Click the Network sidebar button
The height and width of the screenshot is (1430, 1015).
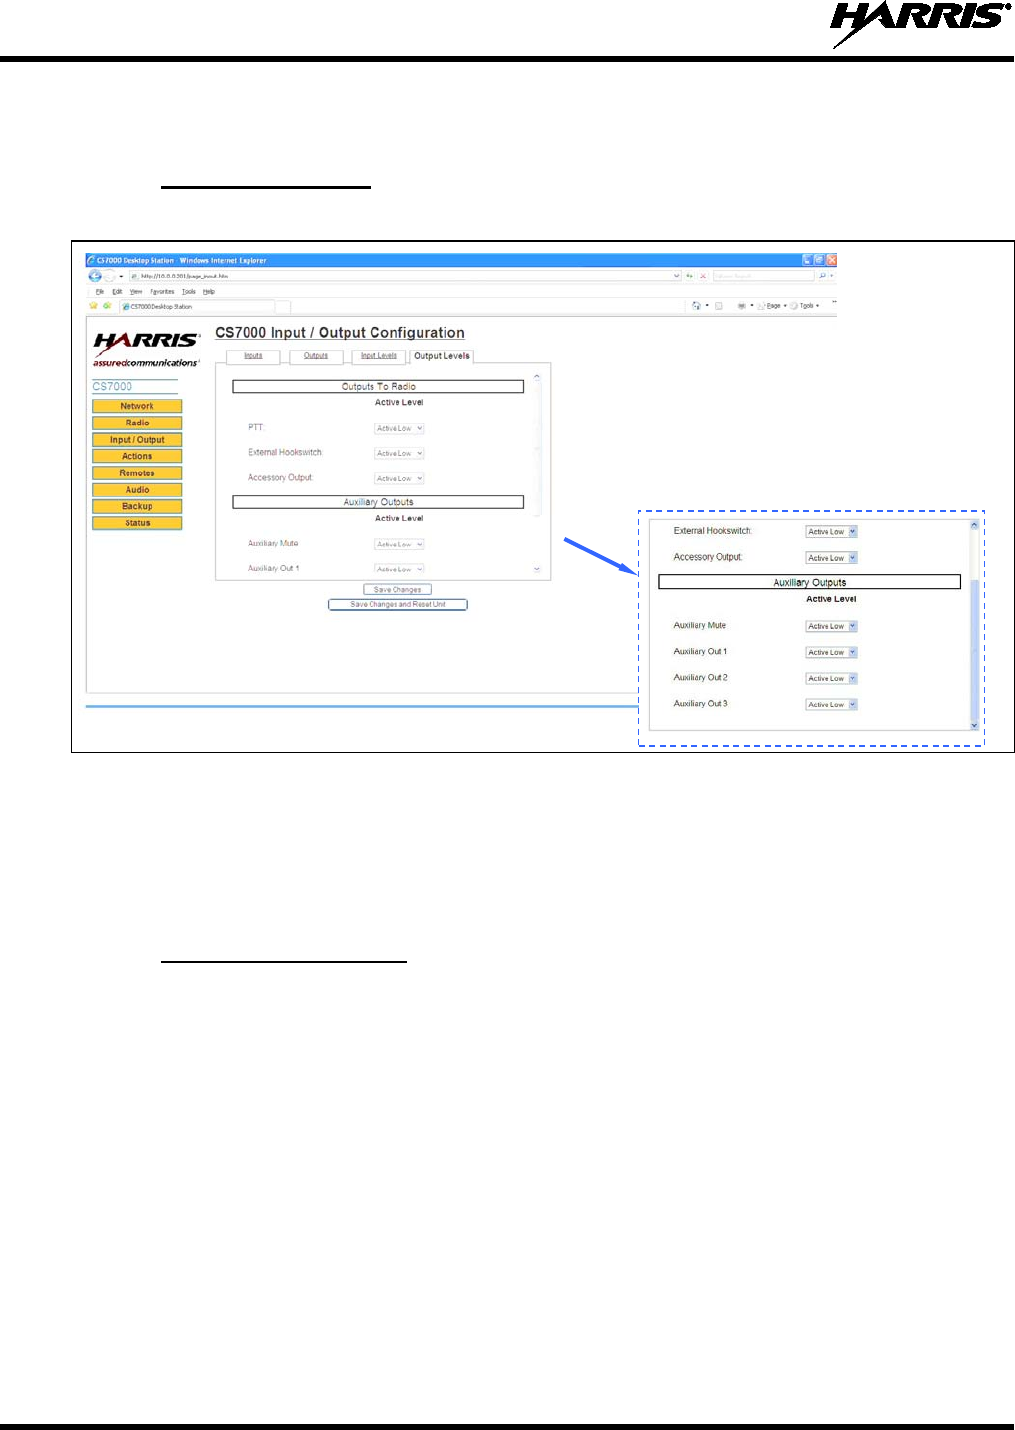pos(137,406)
